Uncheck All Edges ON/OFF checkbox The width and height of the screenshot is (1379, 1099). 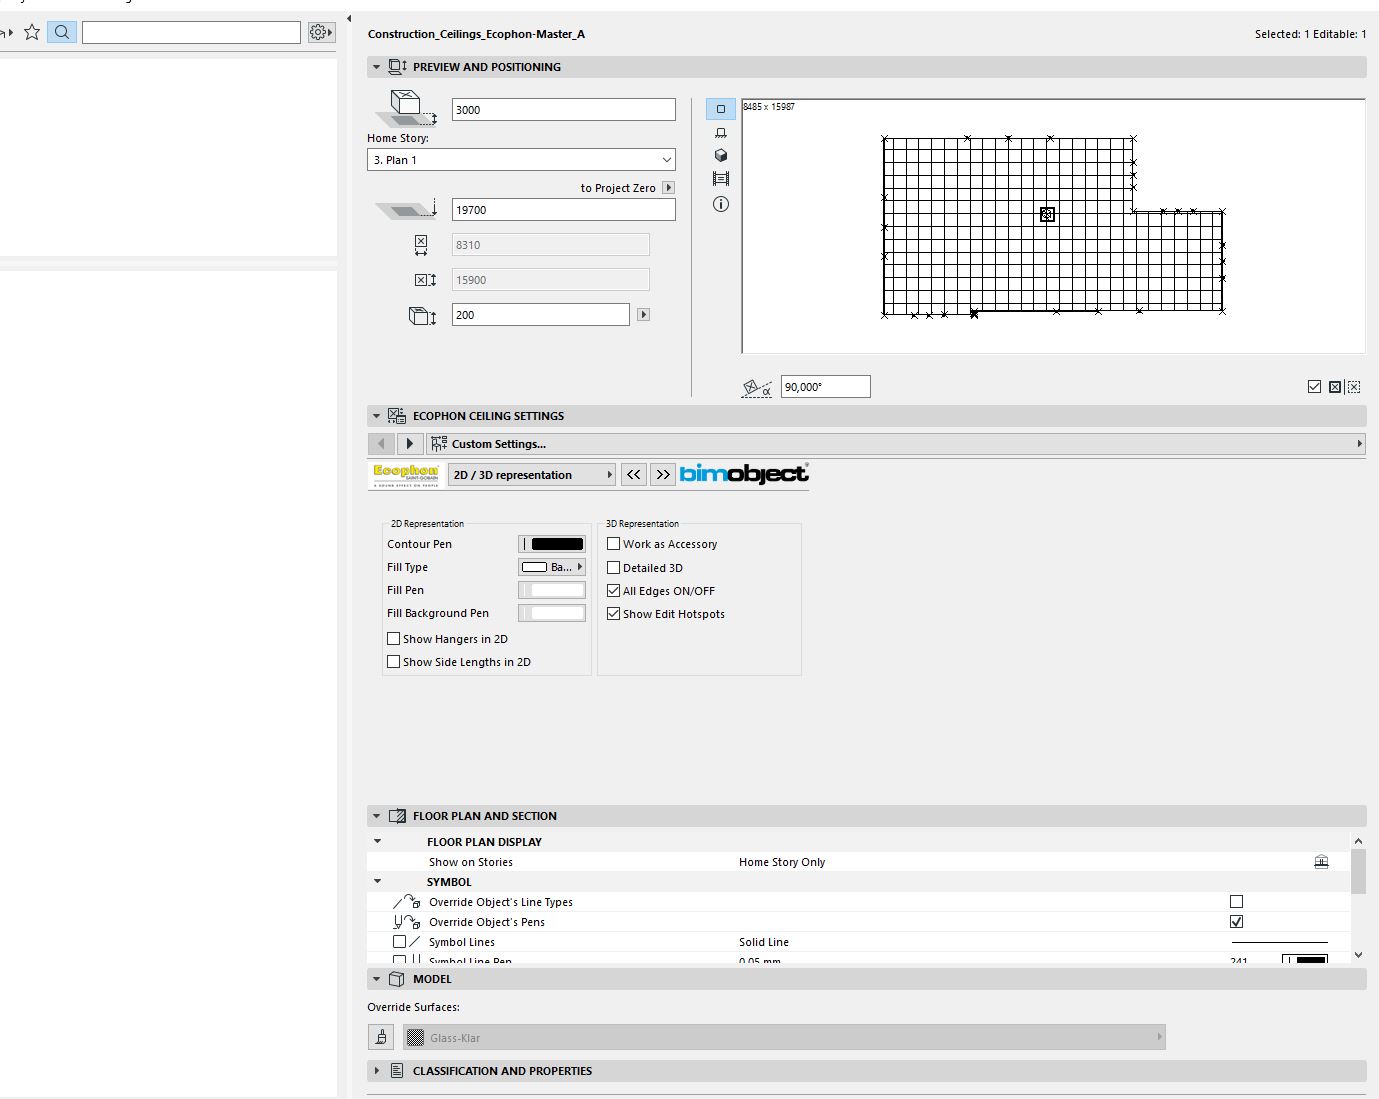pos(614,591)
